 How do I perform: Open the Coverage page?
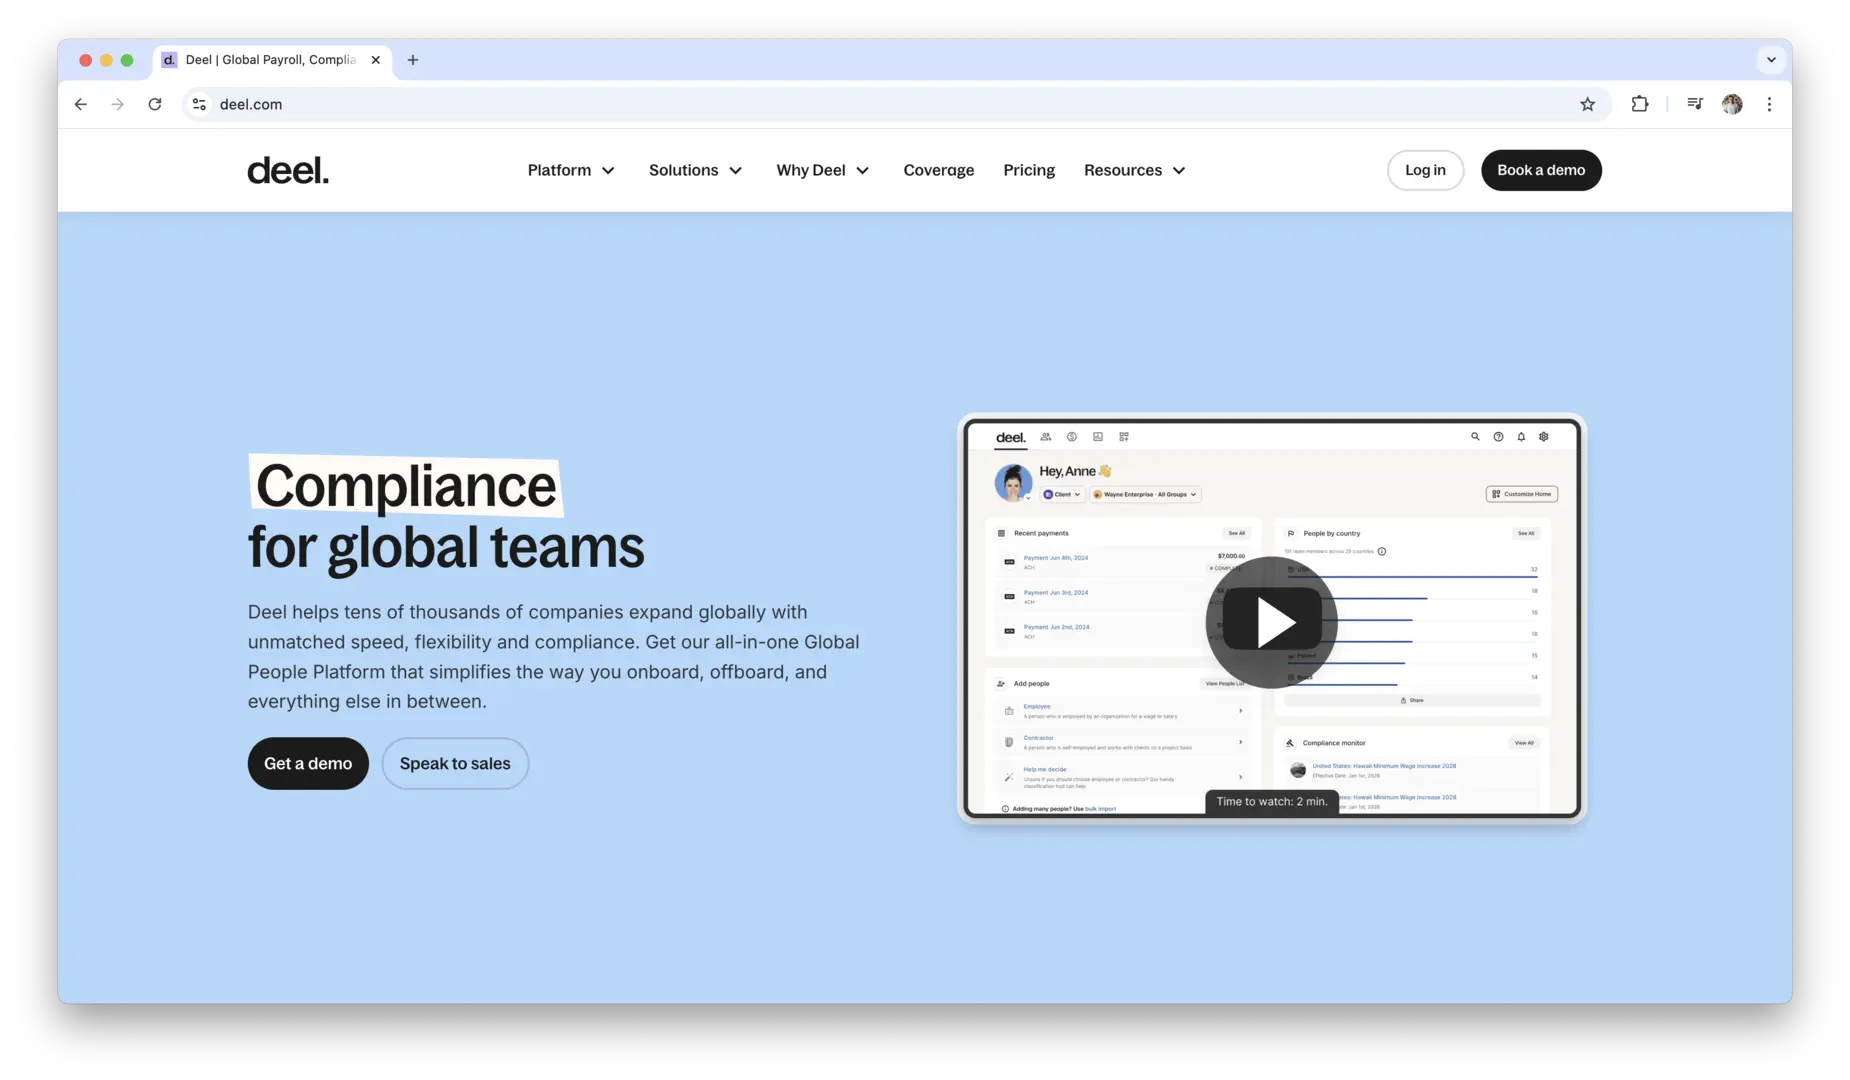click(x=938, y=170)
